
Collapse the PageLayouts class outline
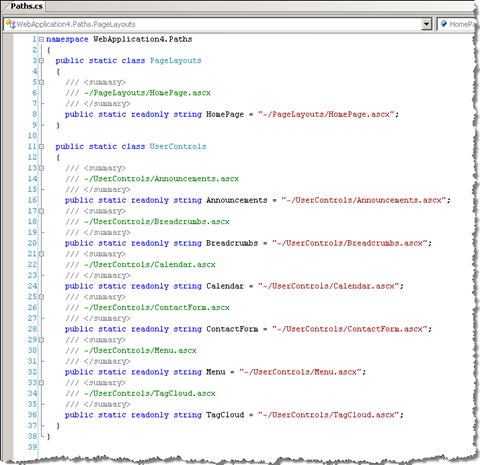coord(41,61)
